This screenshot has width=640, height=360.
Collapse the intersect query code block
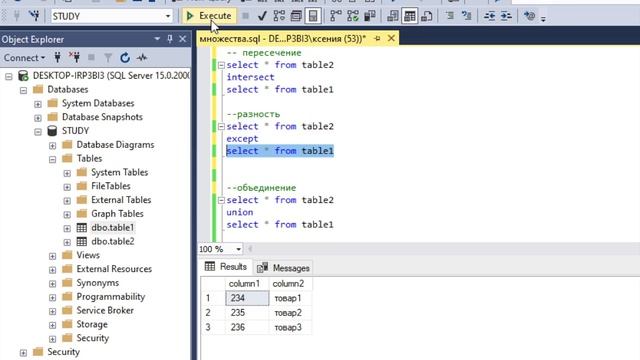click(x=221, y=65)
